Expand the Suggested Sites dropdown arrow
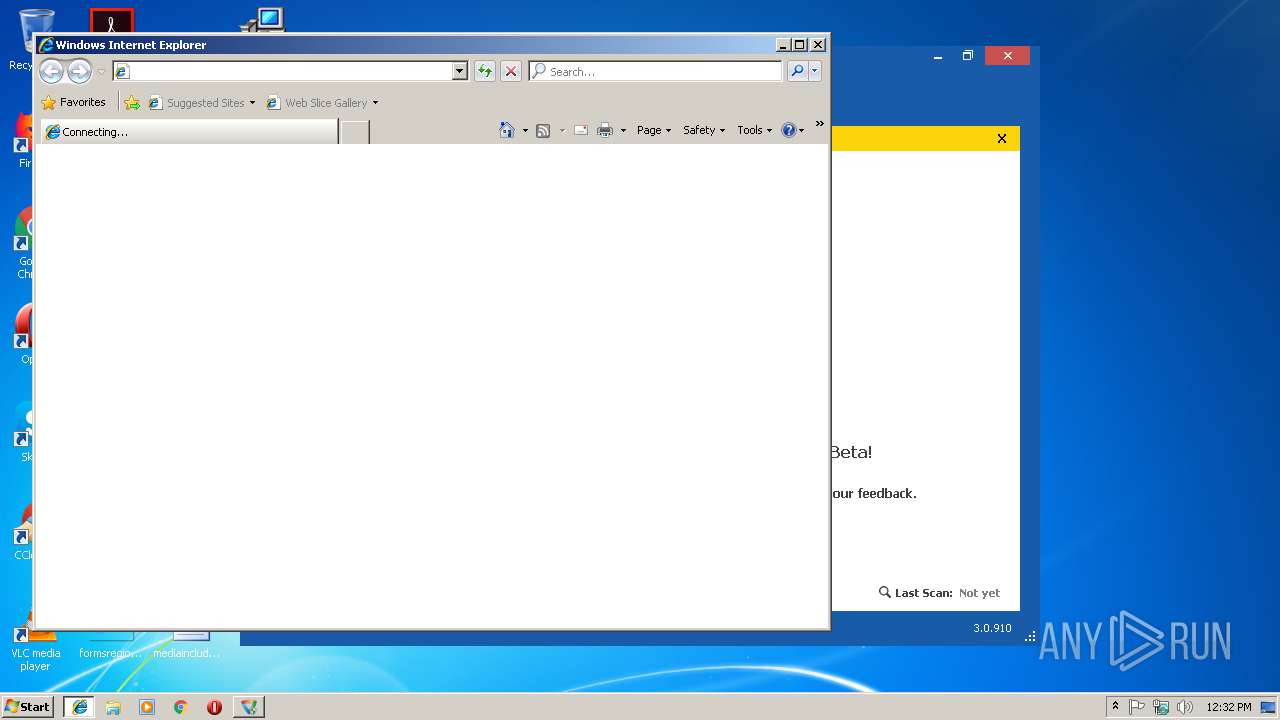 (x=252, y=103)
